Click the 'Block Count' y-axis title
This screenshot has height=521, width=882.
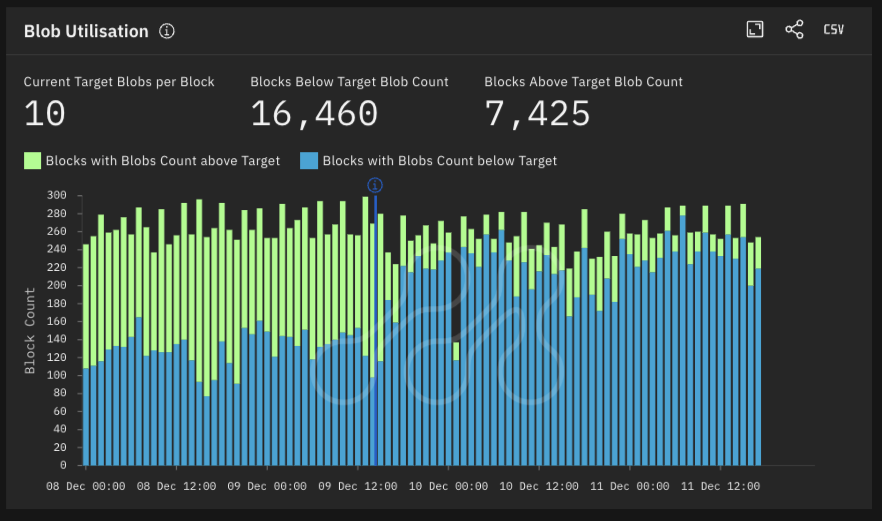click(30, 330)
